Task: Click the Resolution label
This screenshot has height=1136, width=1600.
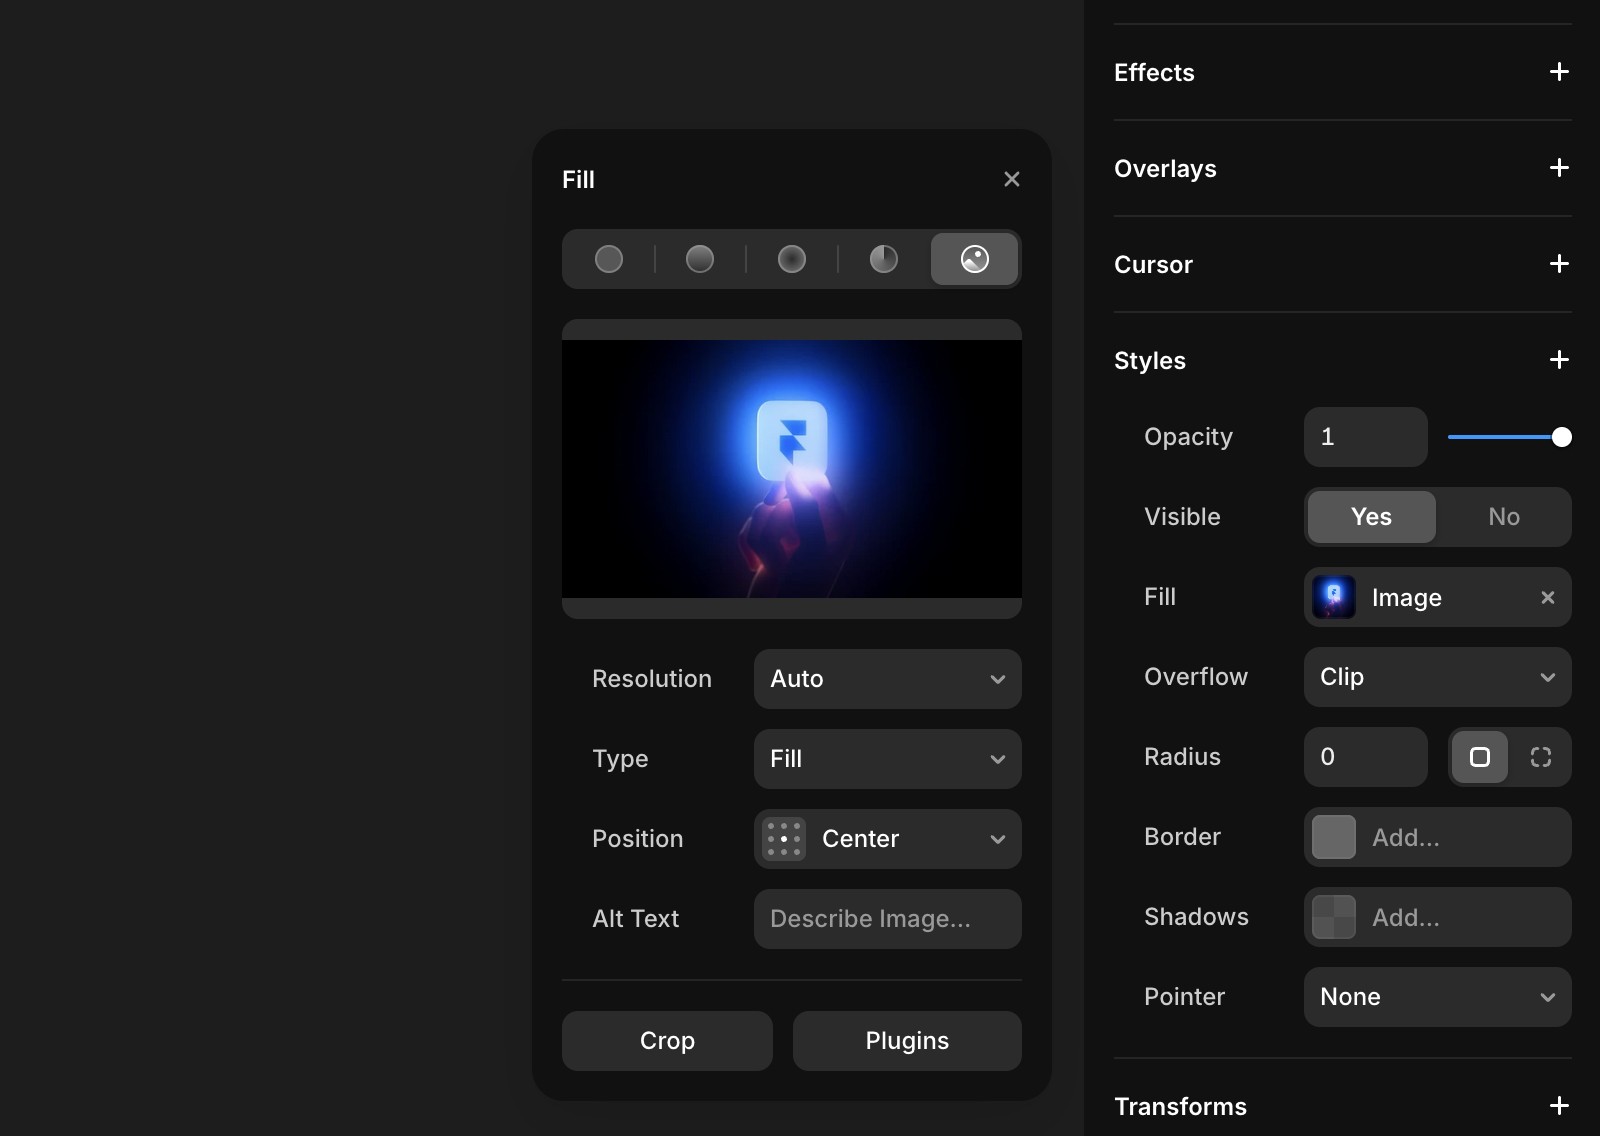Action: (652, 679)
